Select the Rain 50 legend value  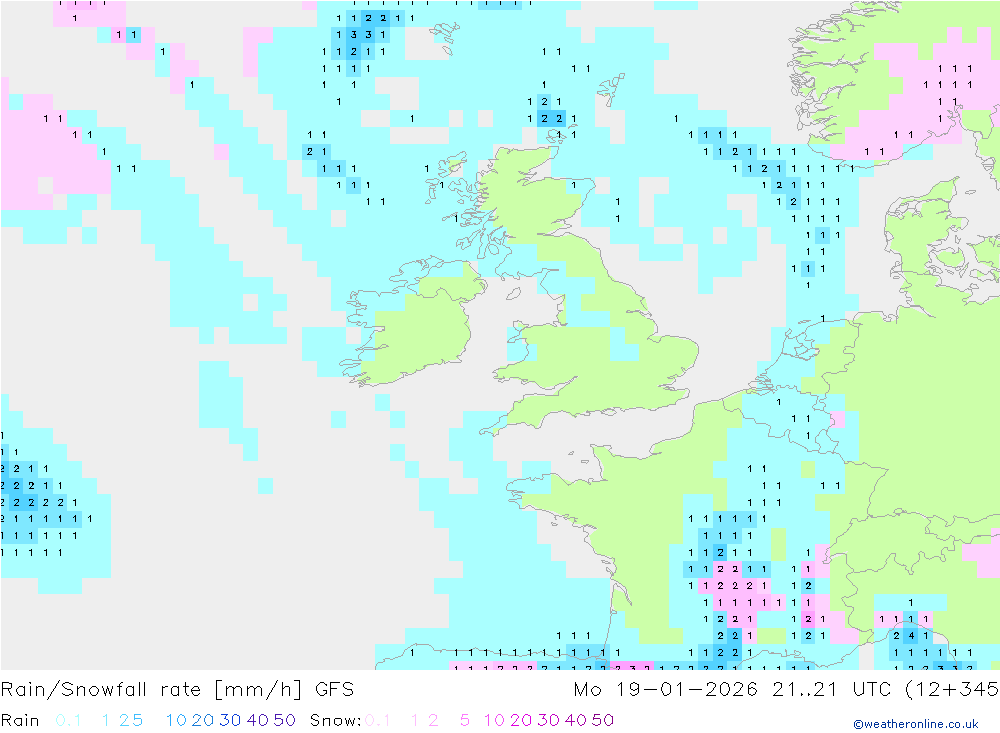point(284,720)
